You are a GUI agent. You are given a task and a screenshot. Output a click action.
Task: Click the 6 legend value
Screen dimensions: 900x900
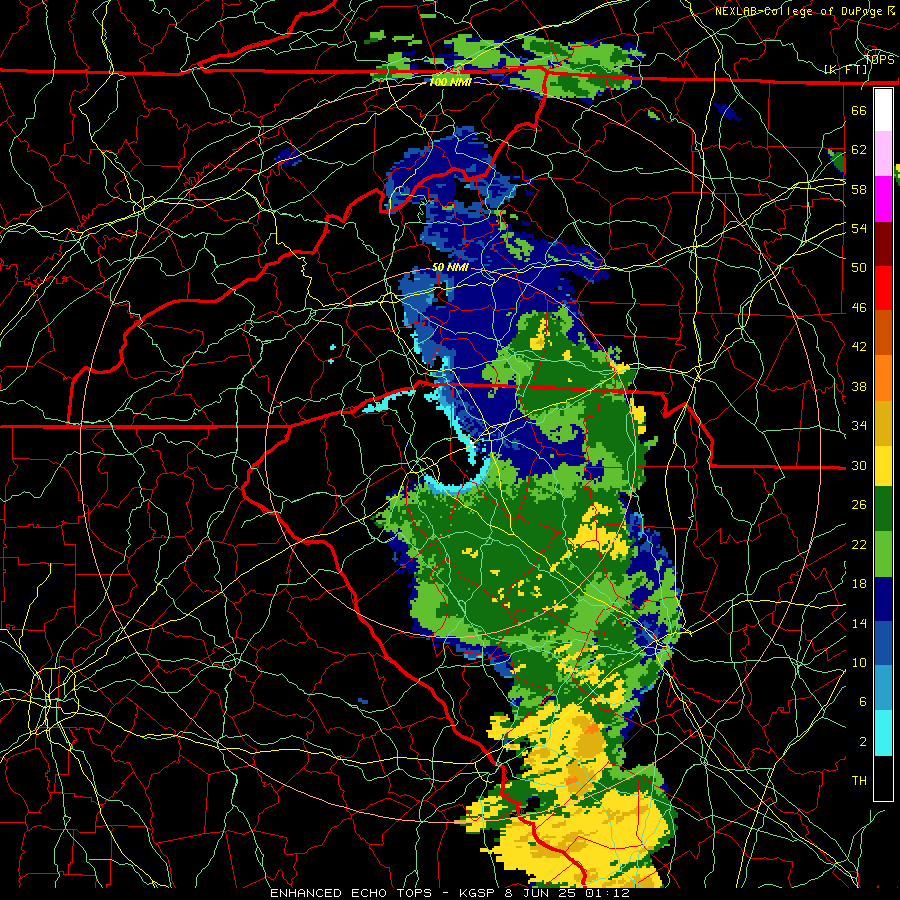click(863, 702)
